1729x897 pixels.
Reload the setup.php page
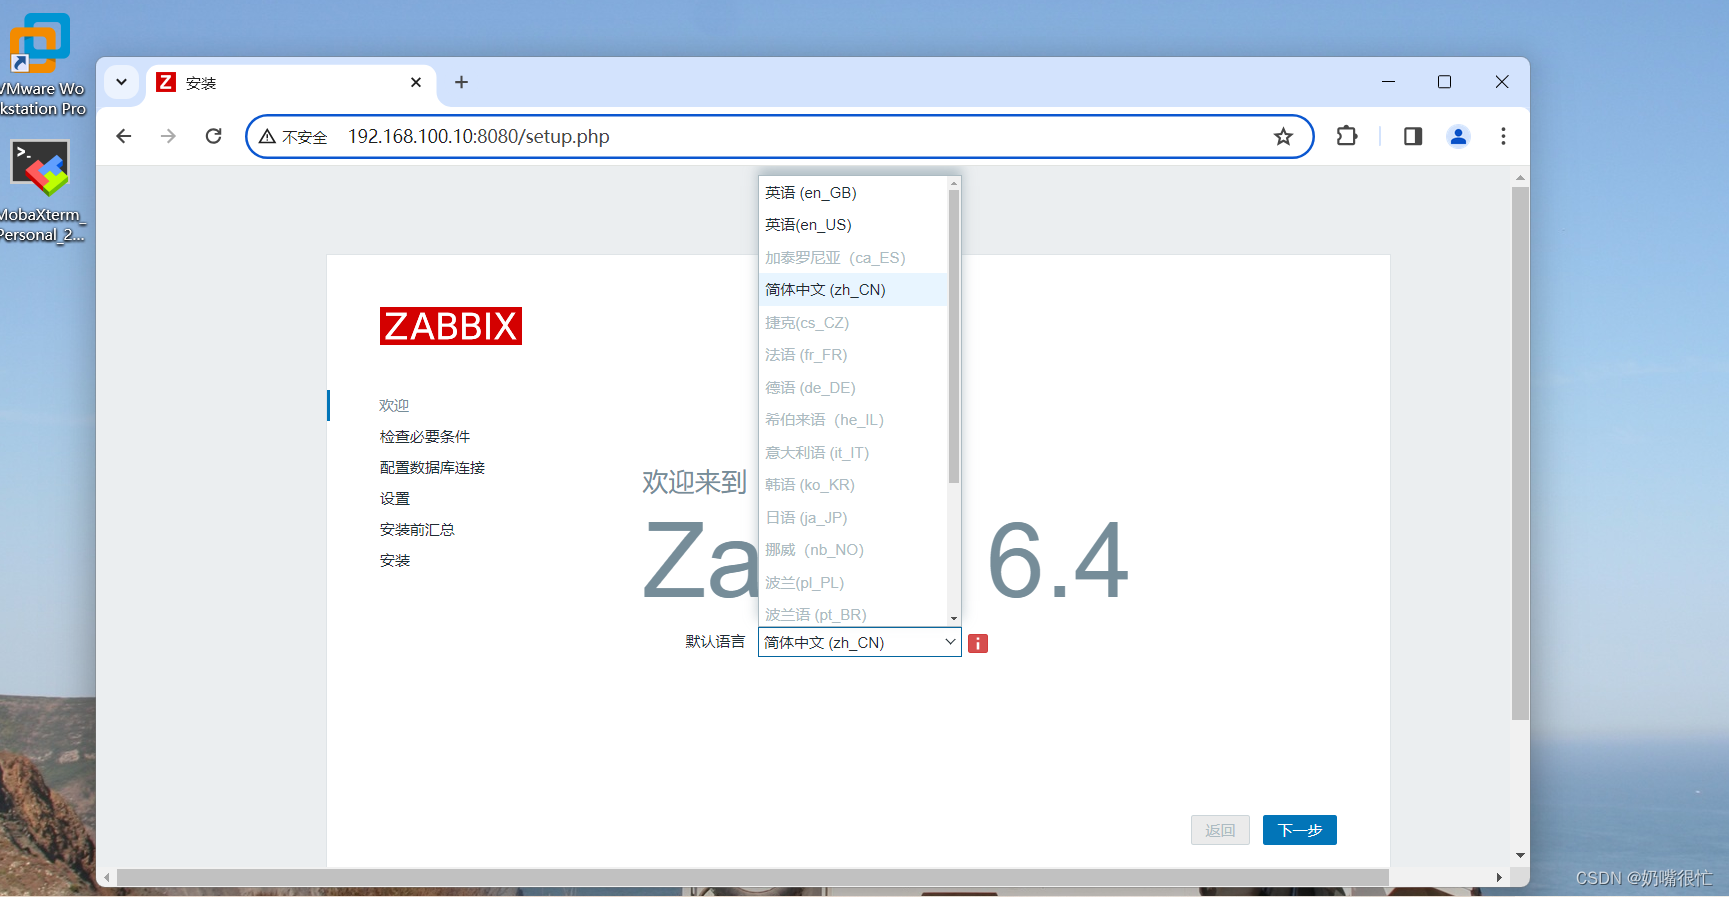click(213, 136)
